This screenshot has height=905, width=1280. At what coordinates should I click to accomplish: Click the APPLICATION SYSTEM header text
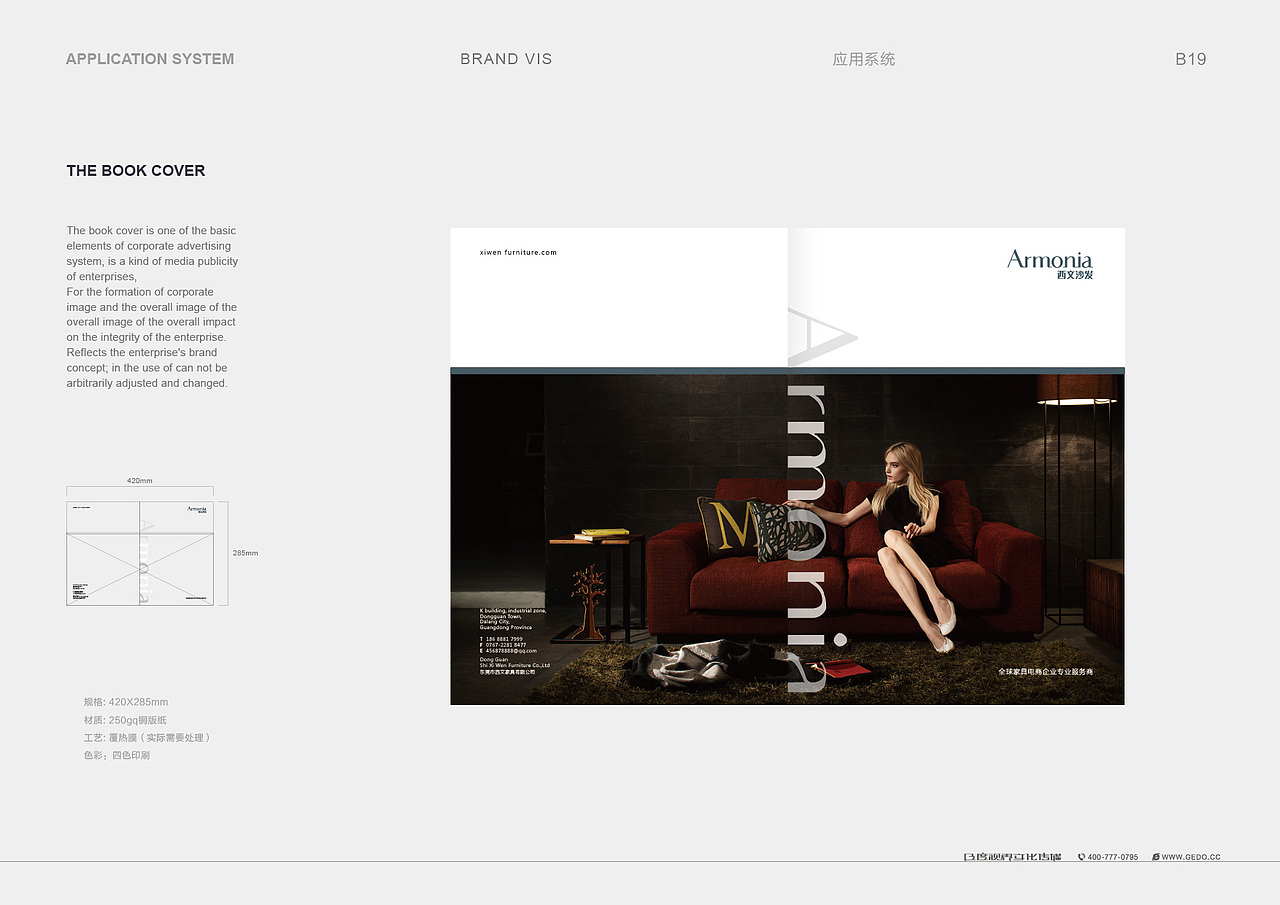click(150, 59)
